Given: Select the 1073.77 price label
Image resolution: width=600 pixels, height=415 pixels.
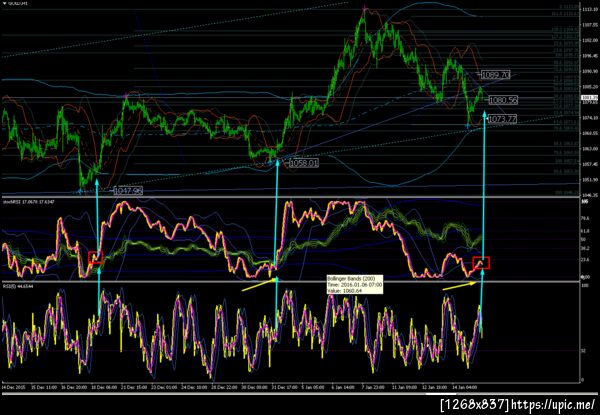Looking at the screenshot, I should [x=502, y=119].
